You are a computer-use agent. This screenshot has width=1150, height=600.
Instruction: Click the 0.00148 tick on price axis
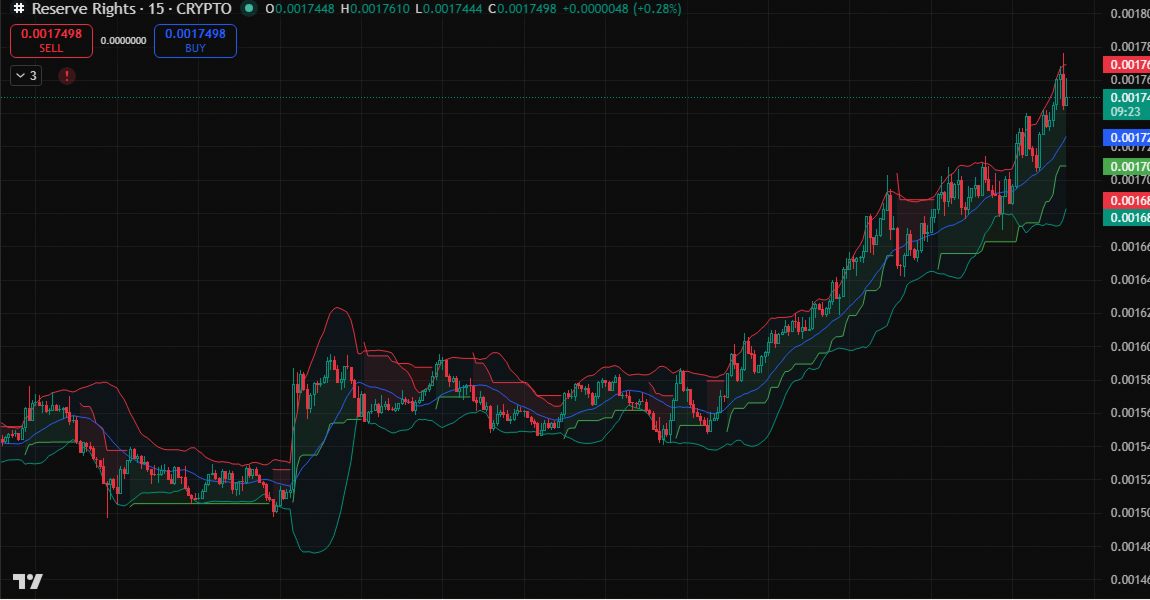(x=1129, y=546)
